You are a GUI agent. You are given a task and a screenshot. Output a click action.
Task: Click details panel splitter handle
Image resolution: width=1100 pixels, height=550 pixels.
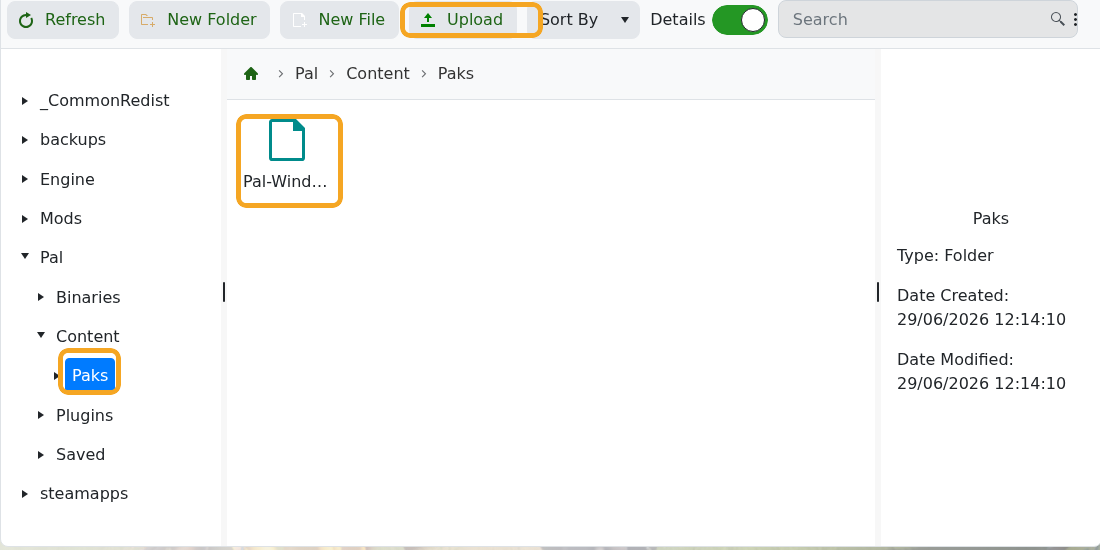pyautogui.click(x=878, y=292)
